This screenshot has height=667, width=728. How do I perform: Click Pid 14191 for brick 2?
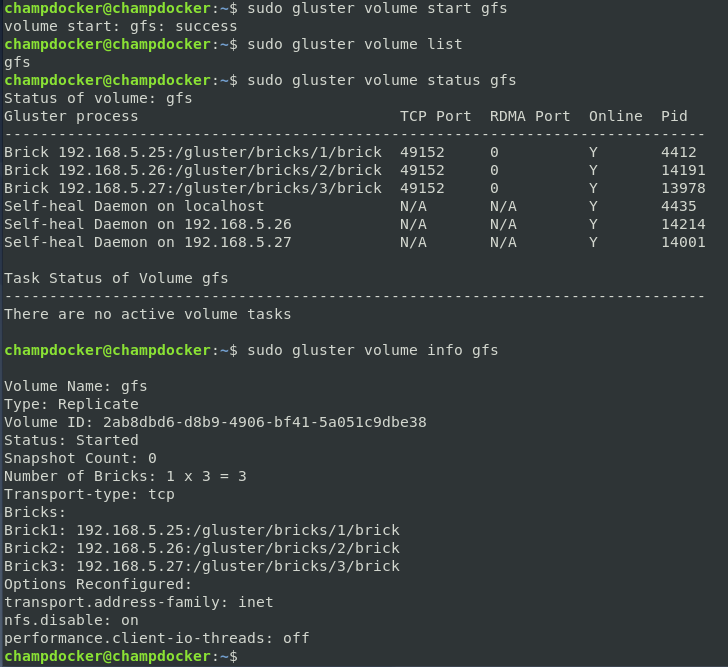(683, 170)
